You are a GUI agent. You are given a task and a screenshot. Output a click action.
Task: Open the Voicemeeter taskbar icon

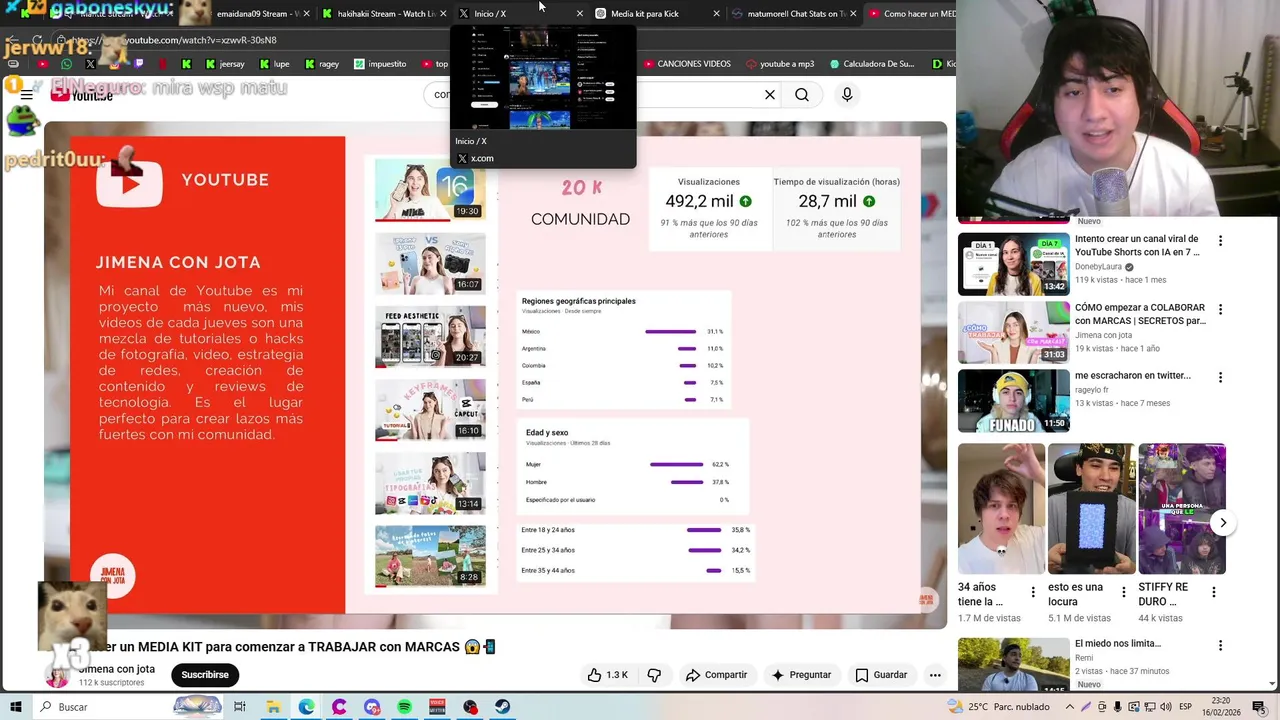point(437,707)
